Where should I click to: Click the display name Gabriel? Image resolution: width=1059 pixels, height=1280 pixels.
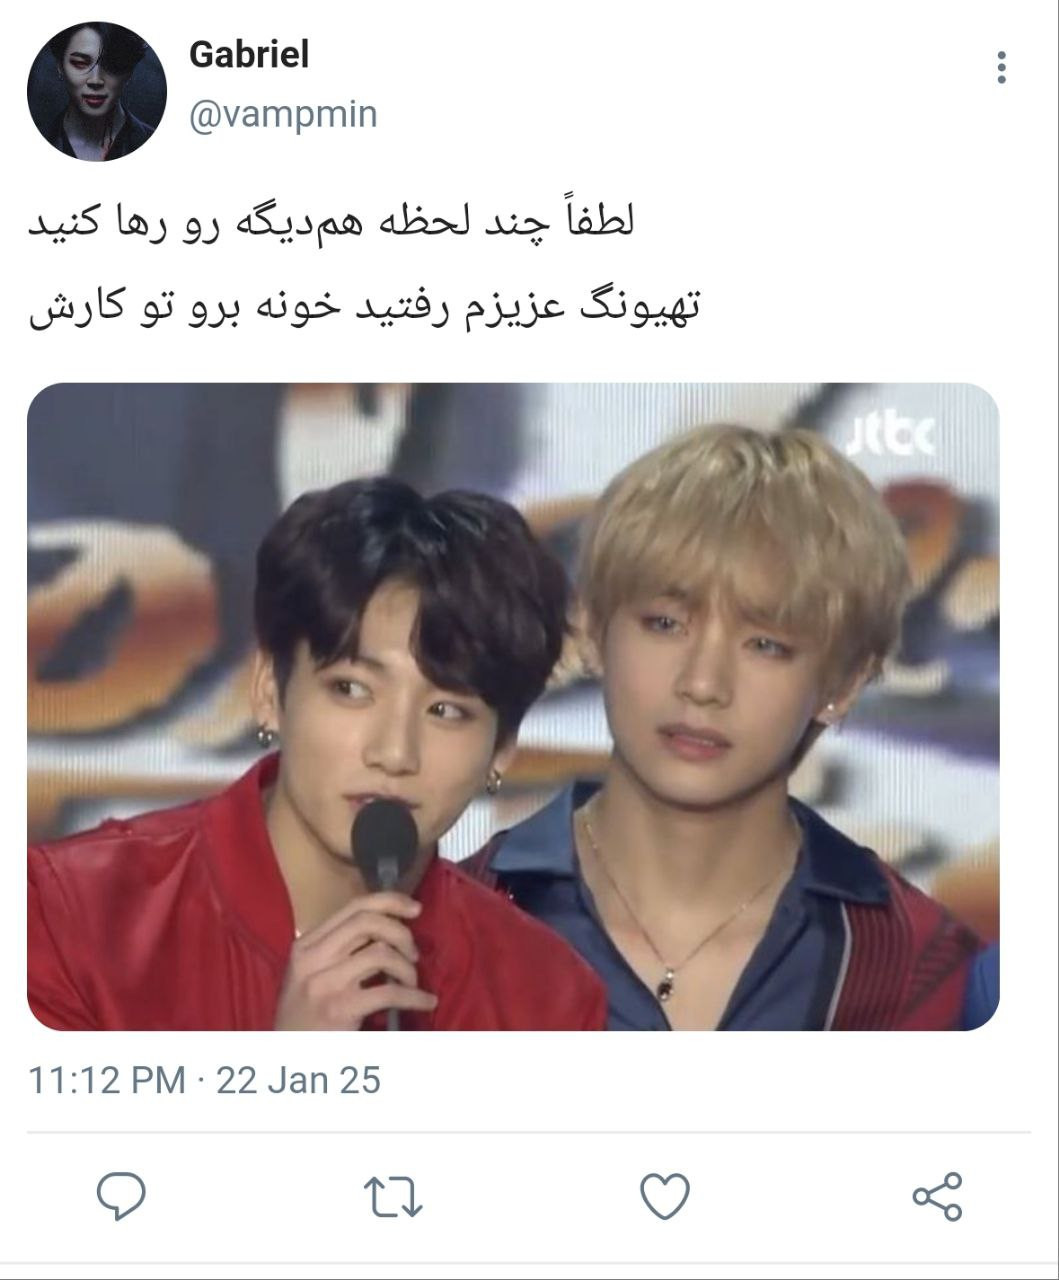[249, 54]
